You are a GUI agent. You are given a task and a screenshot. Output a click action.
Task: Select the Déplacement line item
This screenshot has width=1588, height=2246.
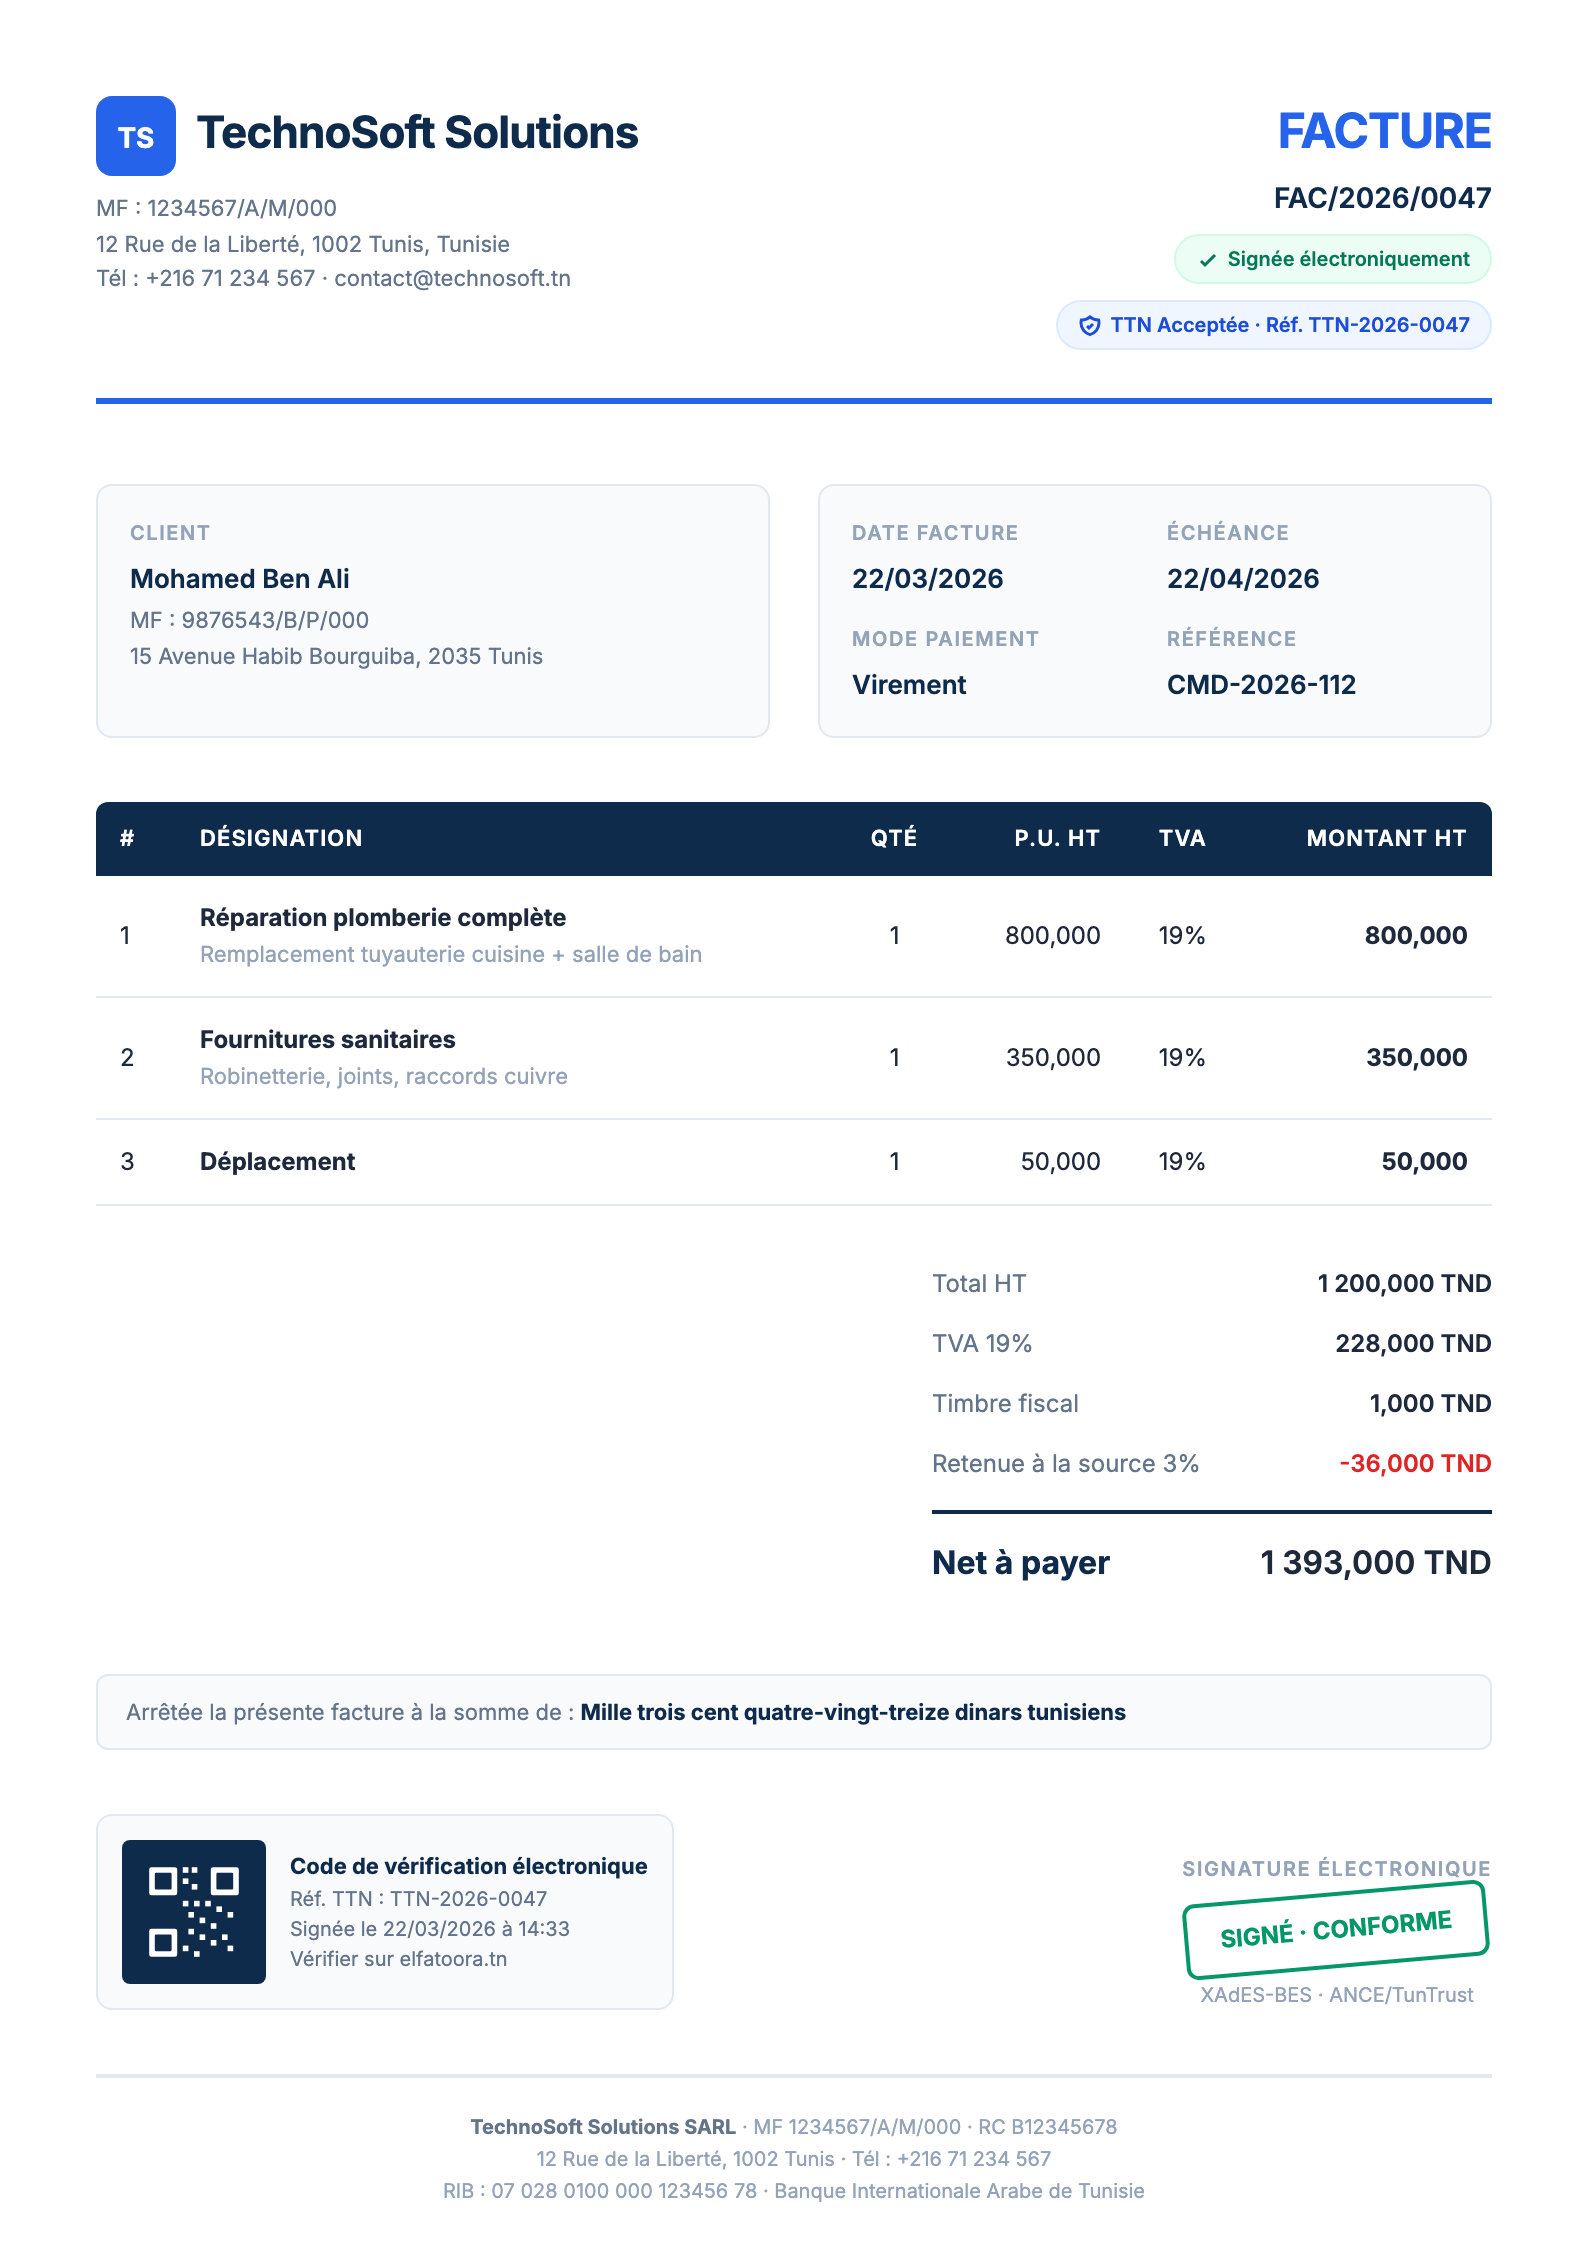[278, 1162]
